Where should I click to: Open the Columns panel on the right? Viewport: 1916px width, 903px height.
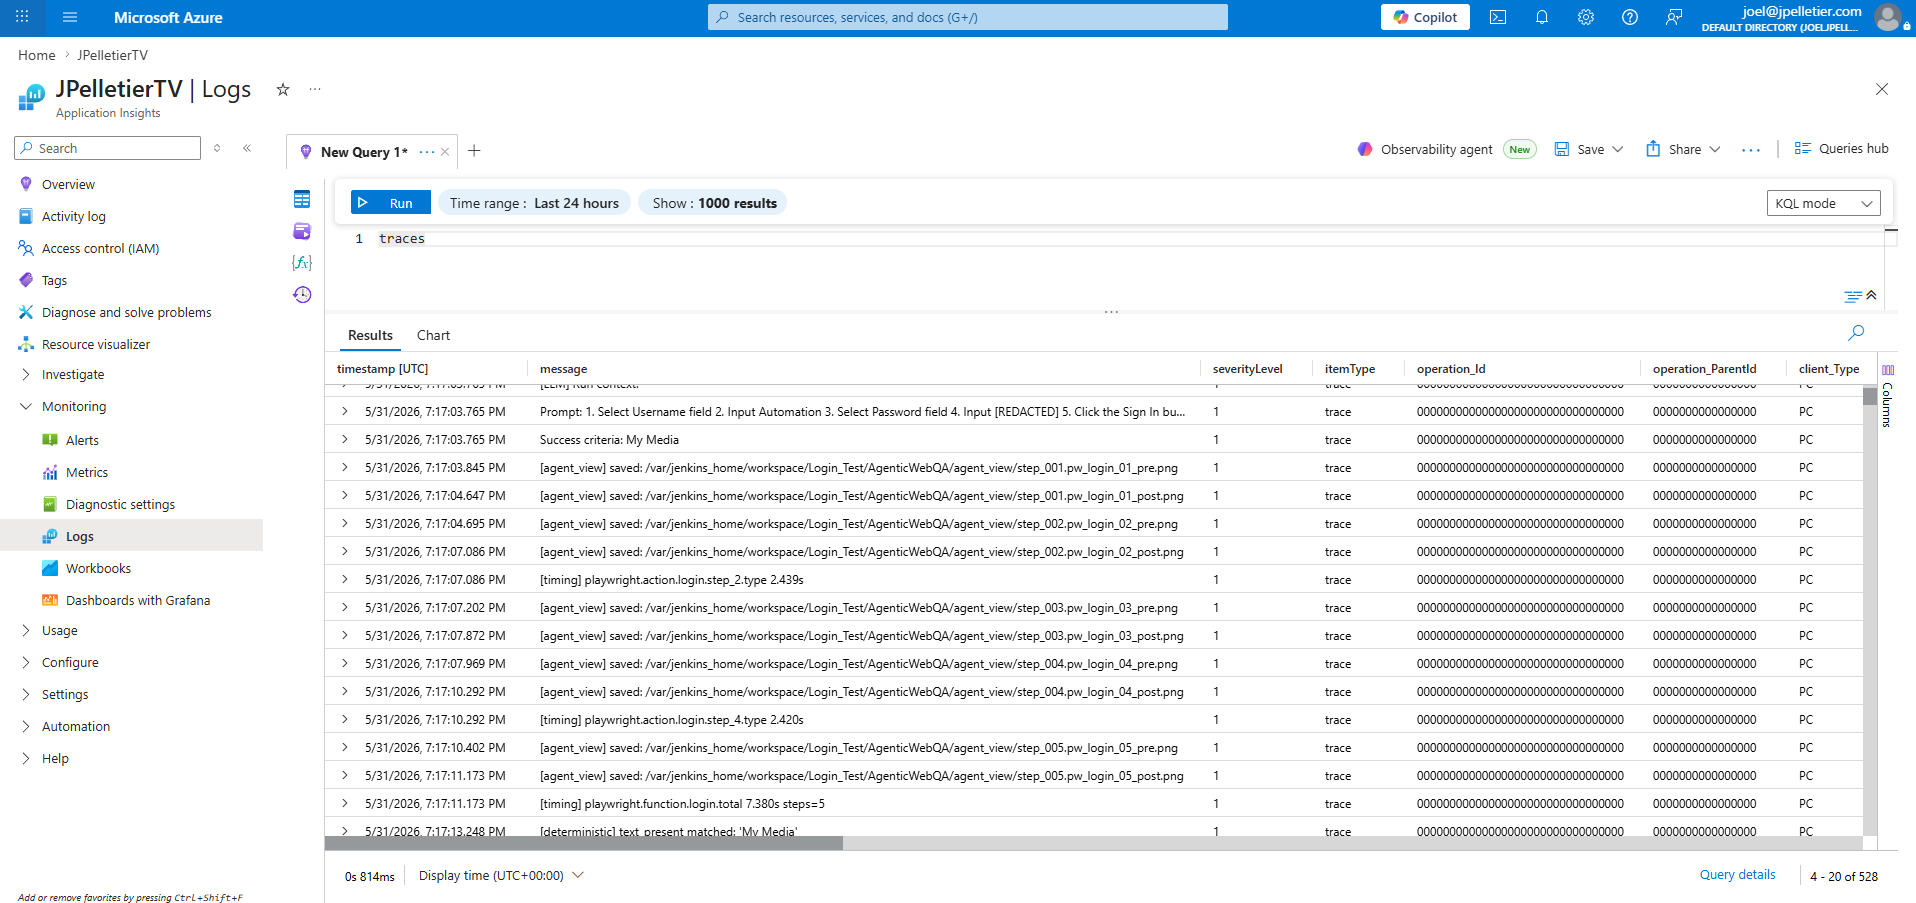1888,396
